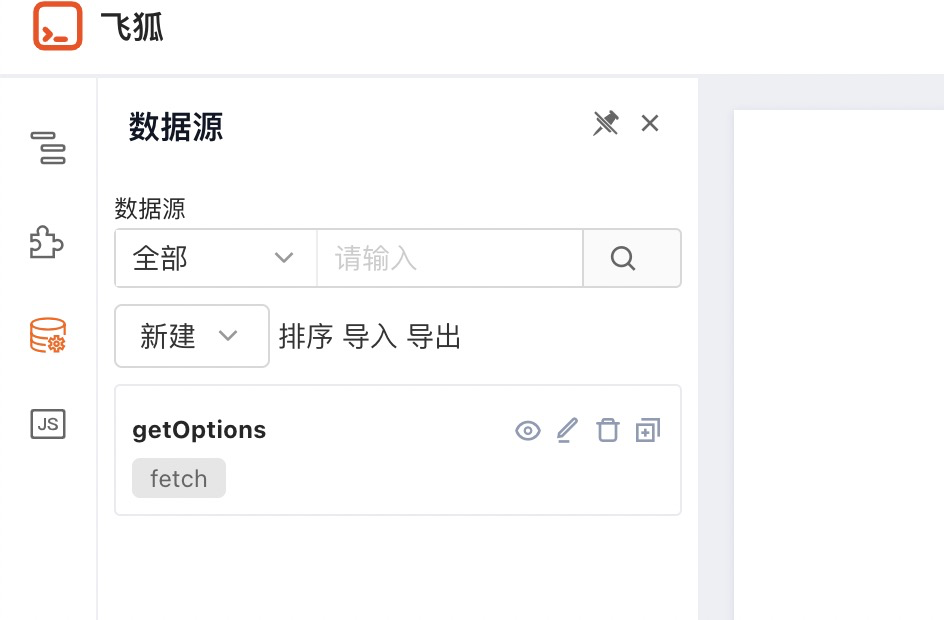Open the page structure panel
The image size is (944, 620).
pos(47,148)
